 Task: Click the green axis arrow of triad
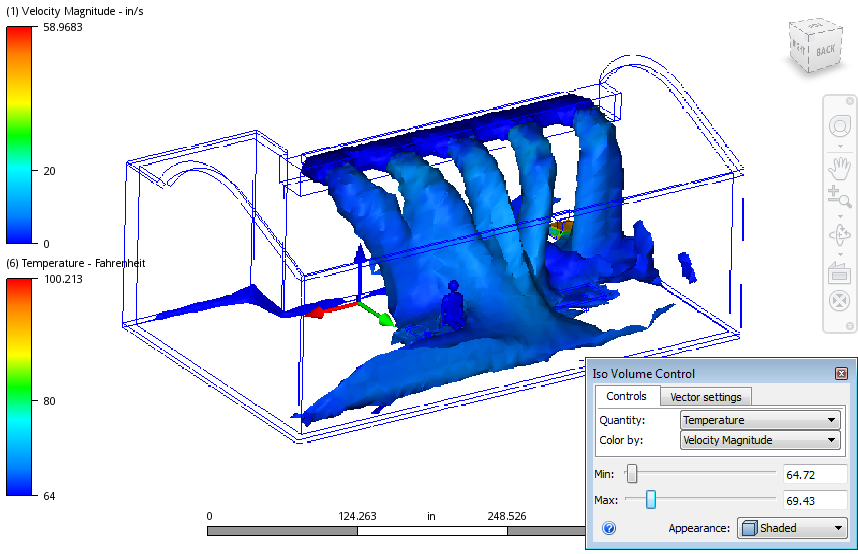[378, 314]
